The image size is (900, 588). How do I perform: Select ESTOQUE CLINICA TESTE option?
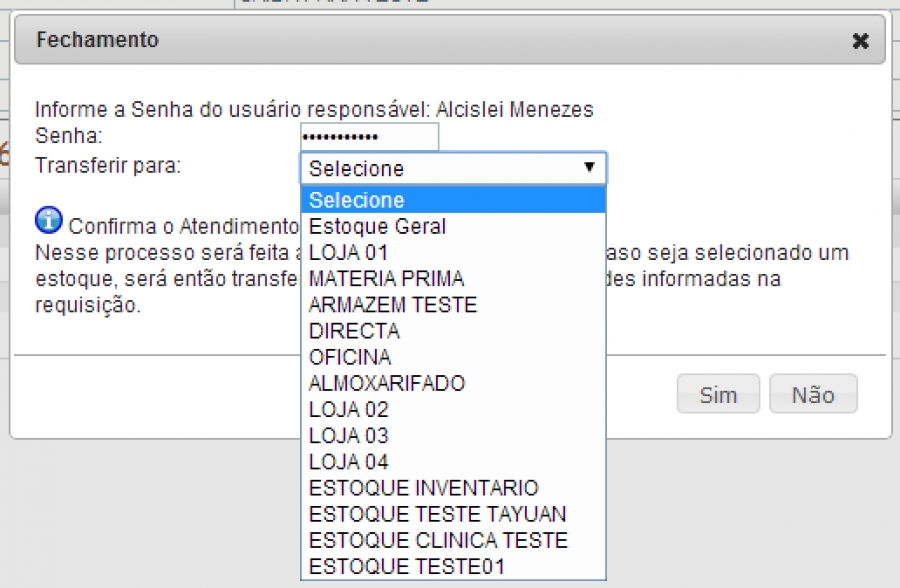(453, 541)
